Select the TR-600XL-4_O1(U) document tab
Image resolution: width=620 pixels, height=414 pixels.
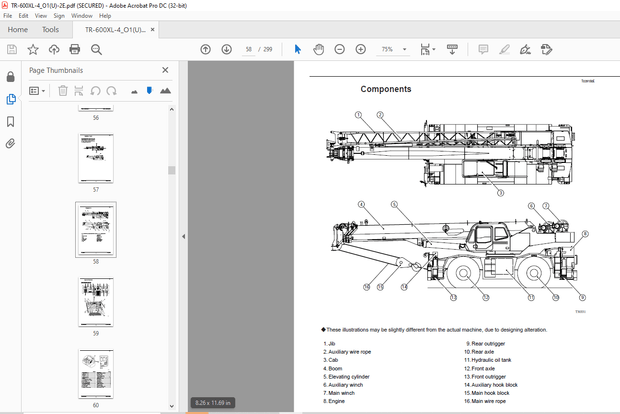click(115, 30)
